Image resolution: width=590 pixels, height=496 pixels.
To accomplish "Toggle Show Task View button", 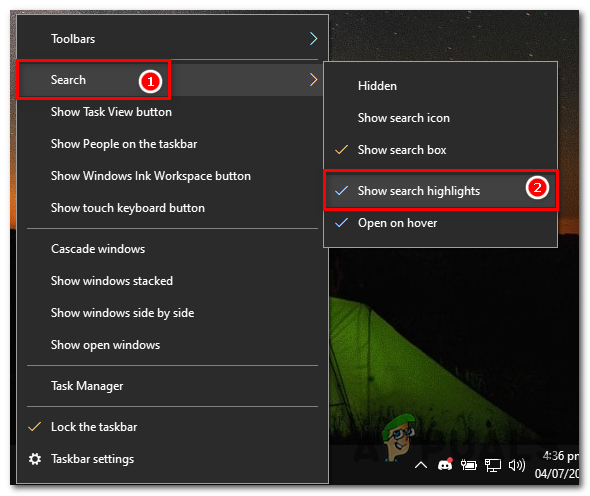I will click(172, 112).
